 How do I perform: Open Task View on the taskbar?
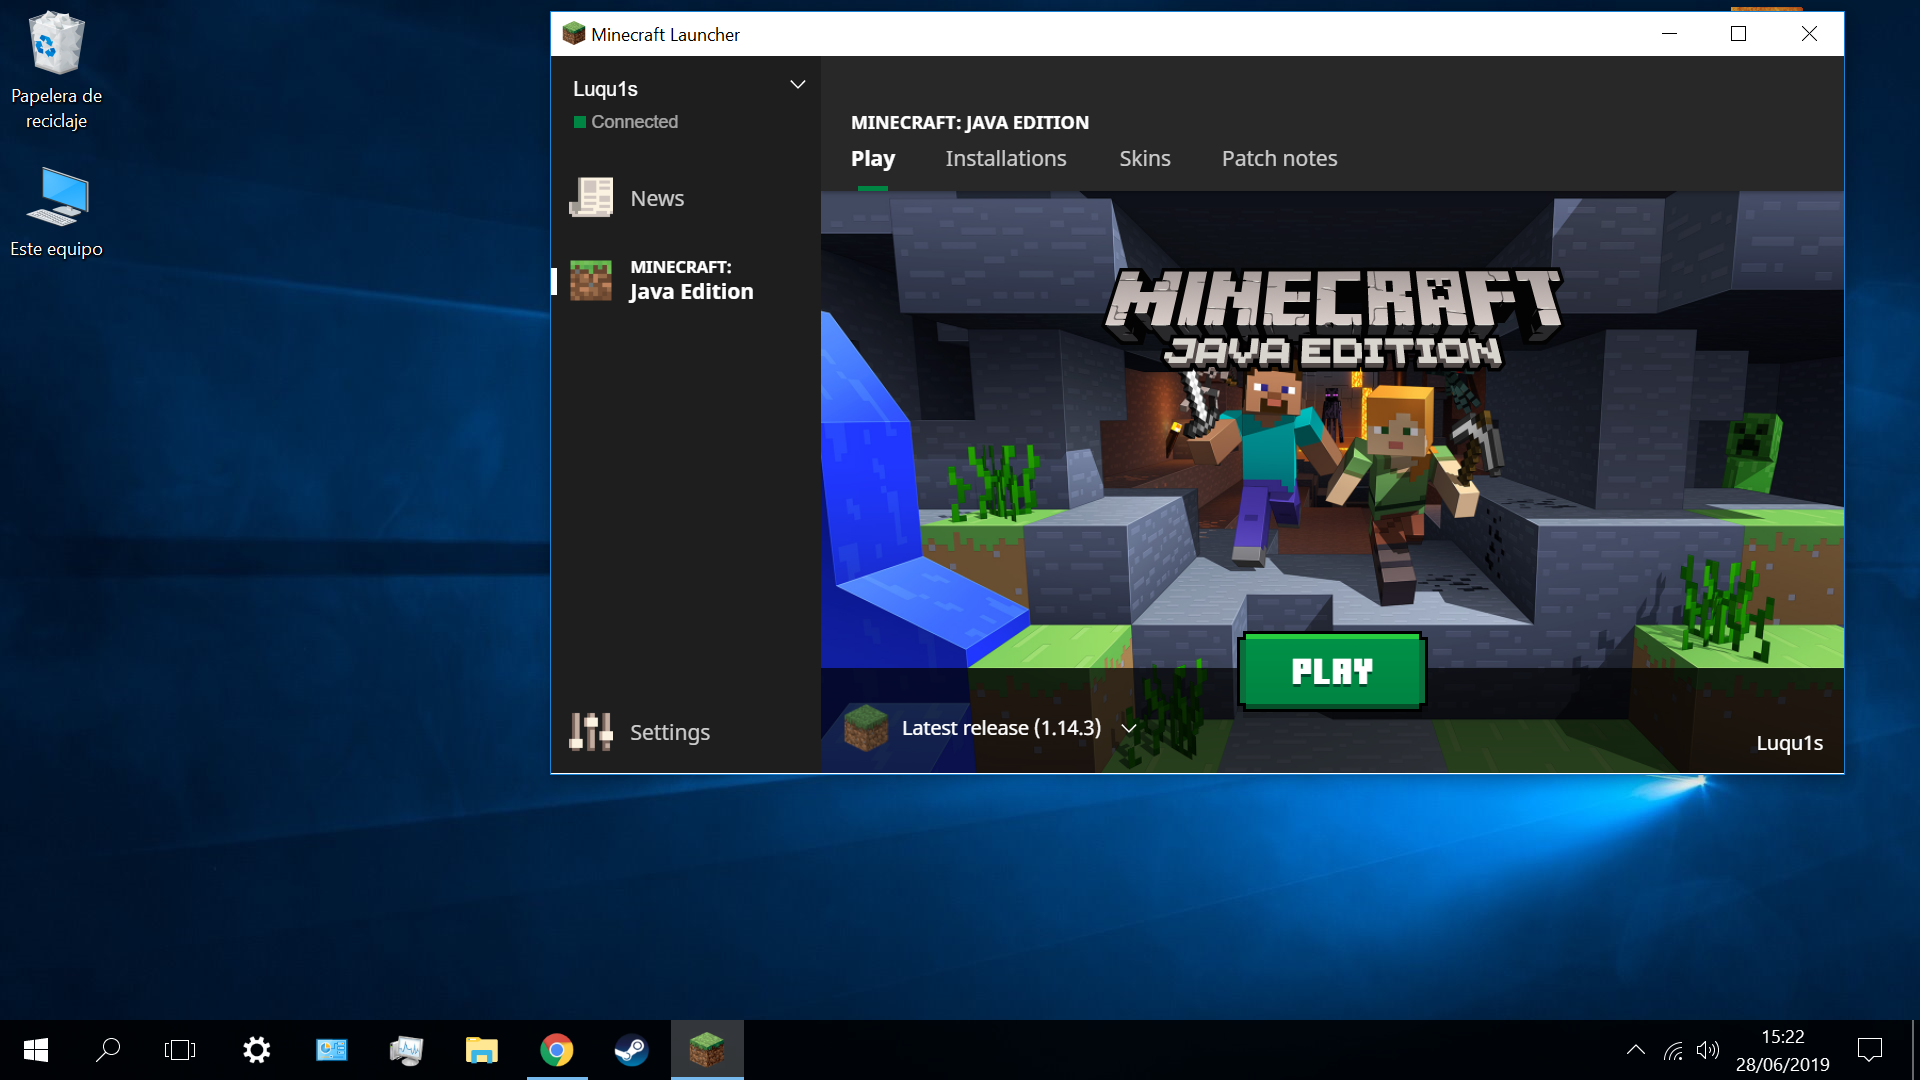180,1050
